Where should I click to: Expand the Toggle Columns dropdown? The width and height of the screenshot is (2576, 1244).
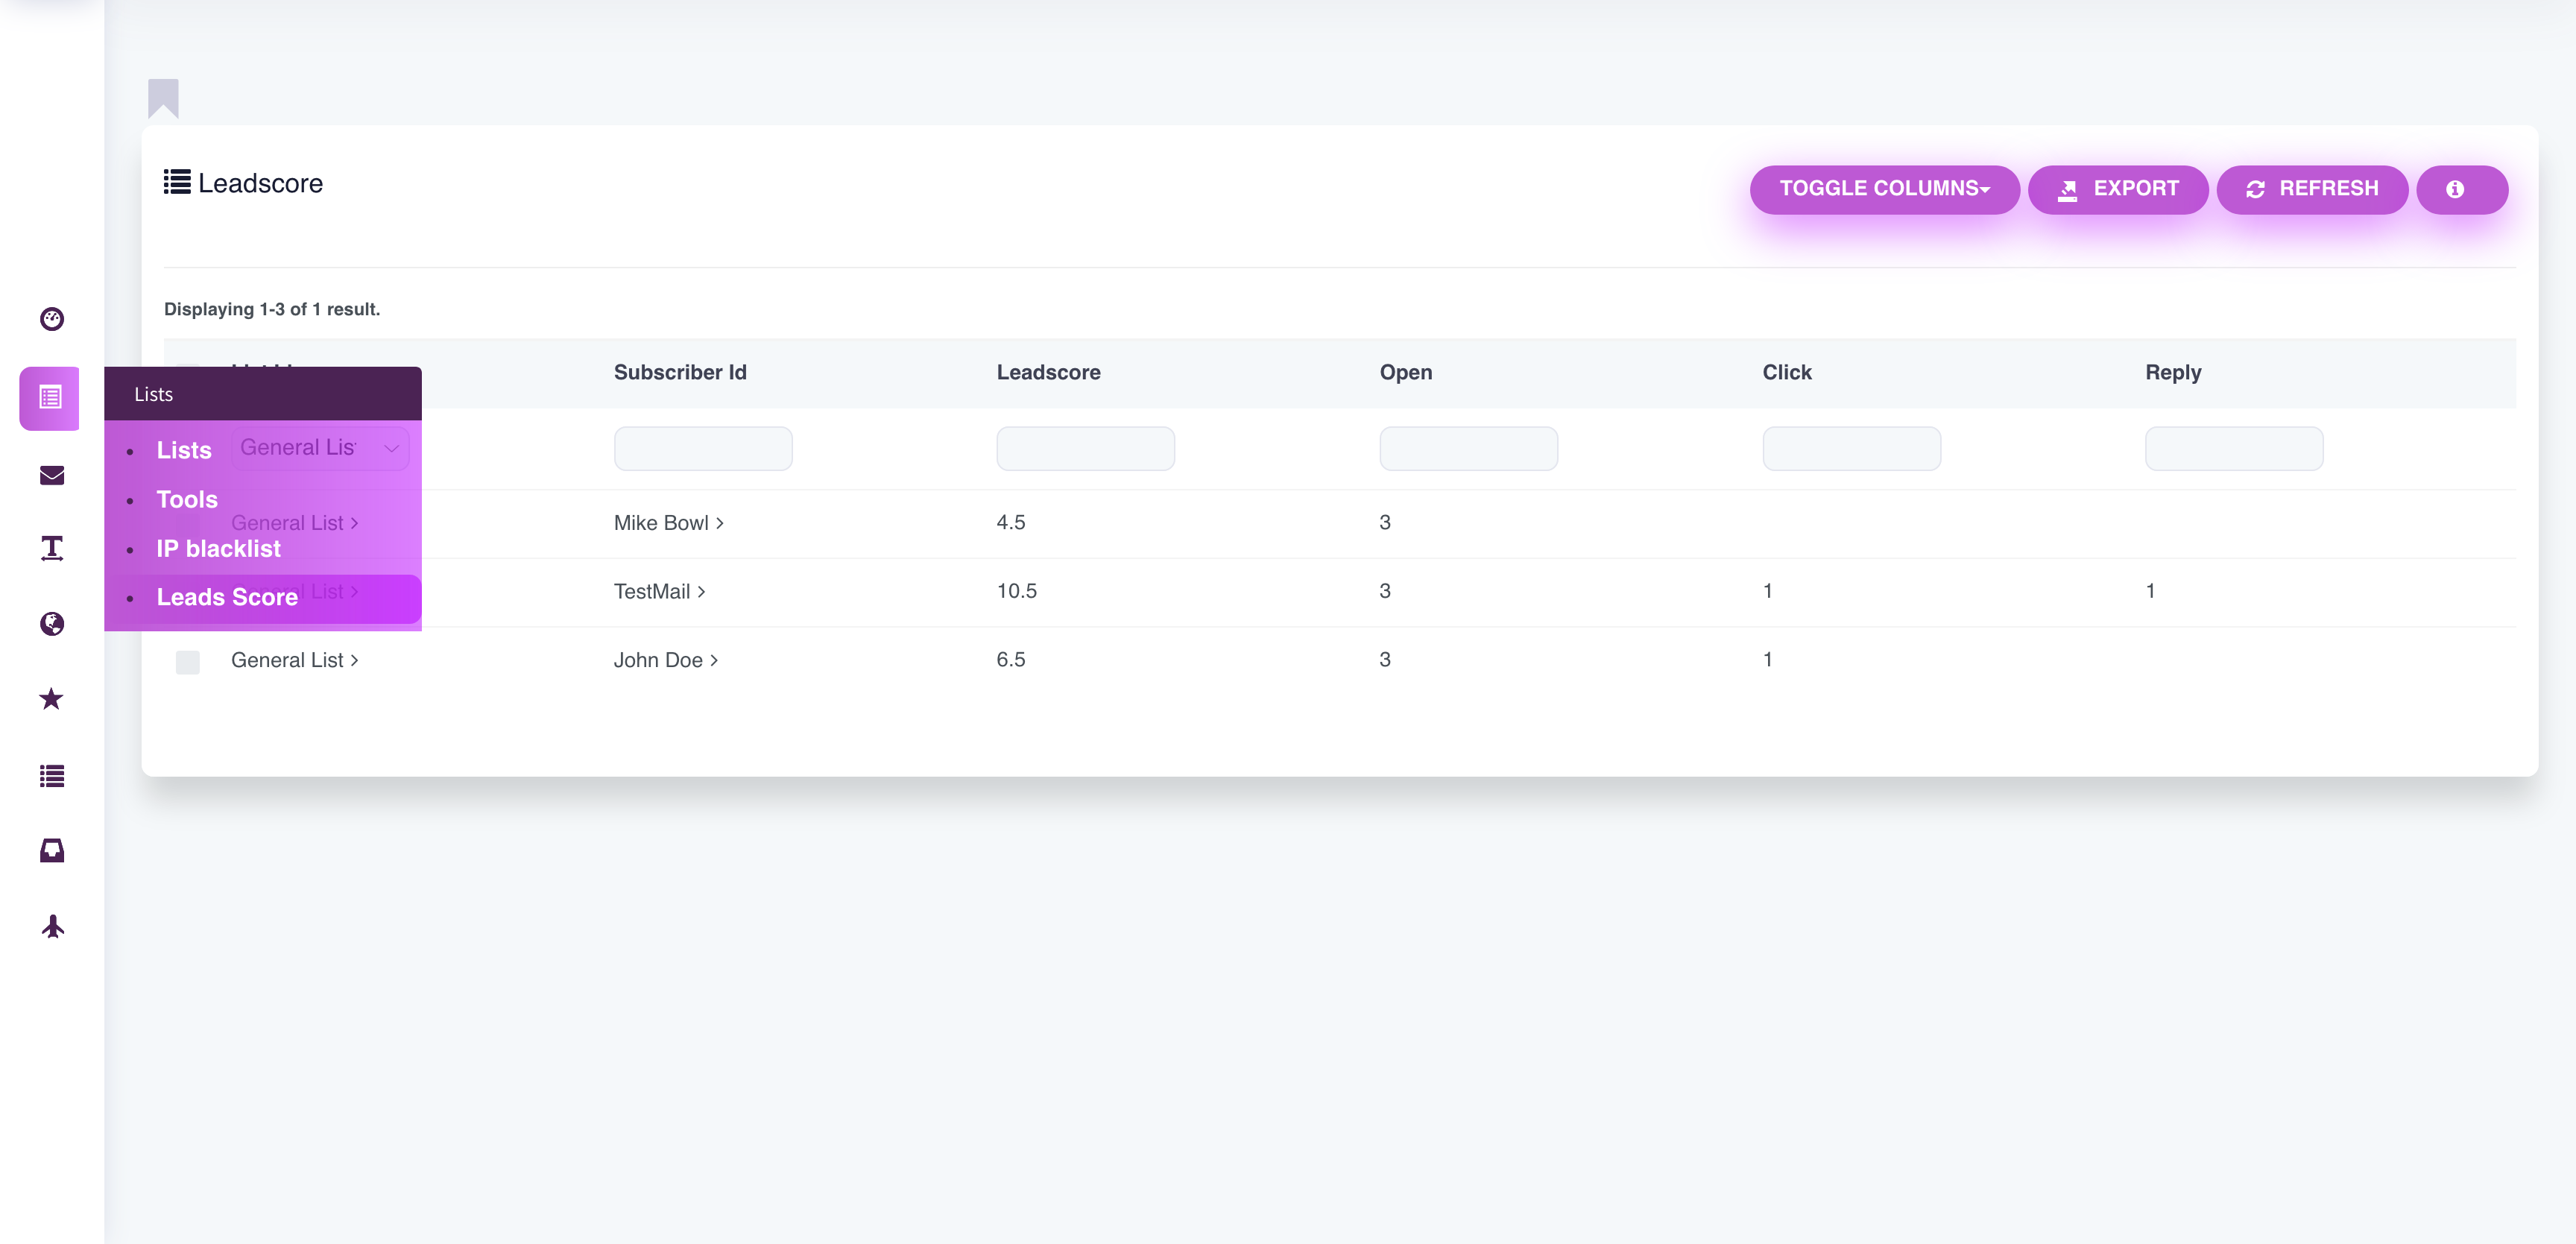tap(1884, 189)
